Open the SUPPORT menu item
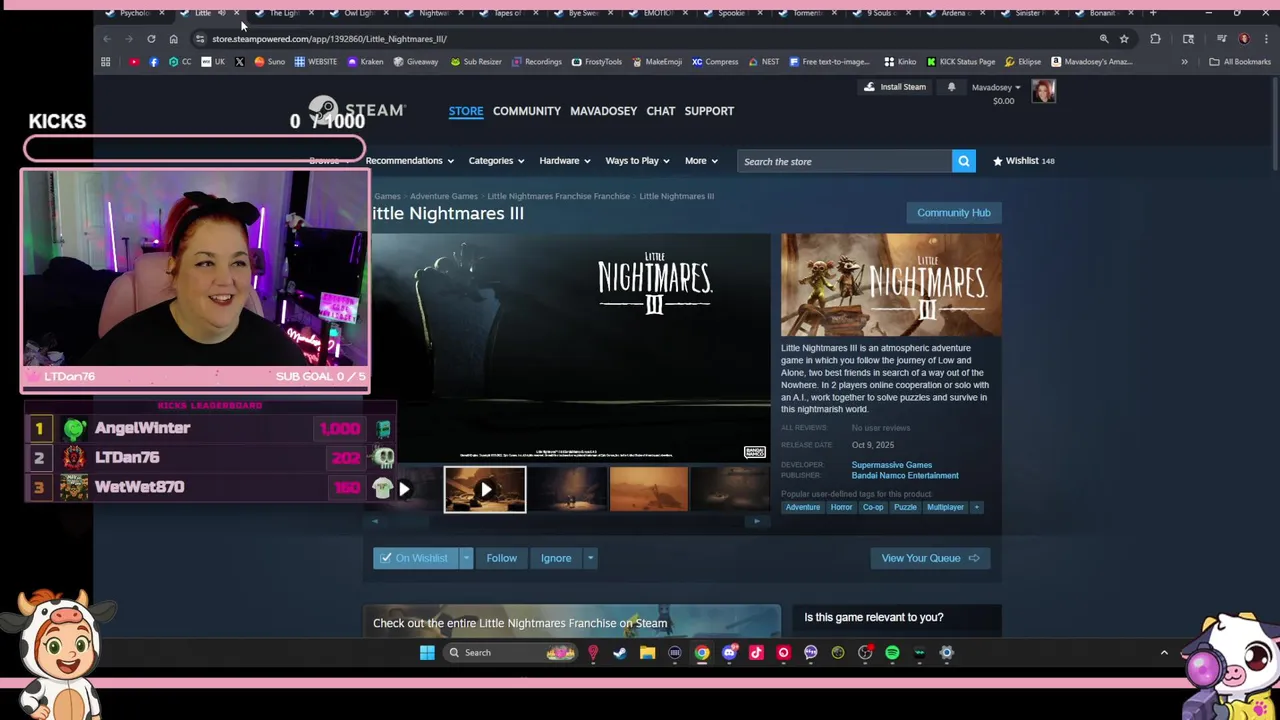The image size is (1280, 720). tap(709, 111)
